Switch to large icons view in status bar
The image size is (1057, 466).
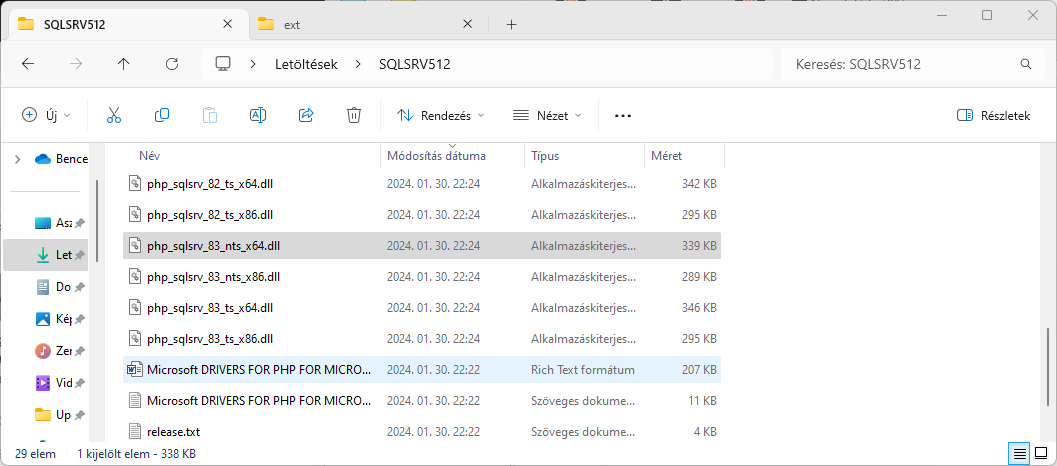pos(1041,453)
